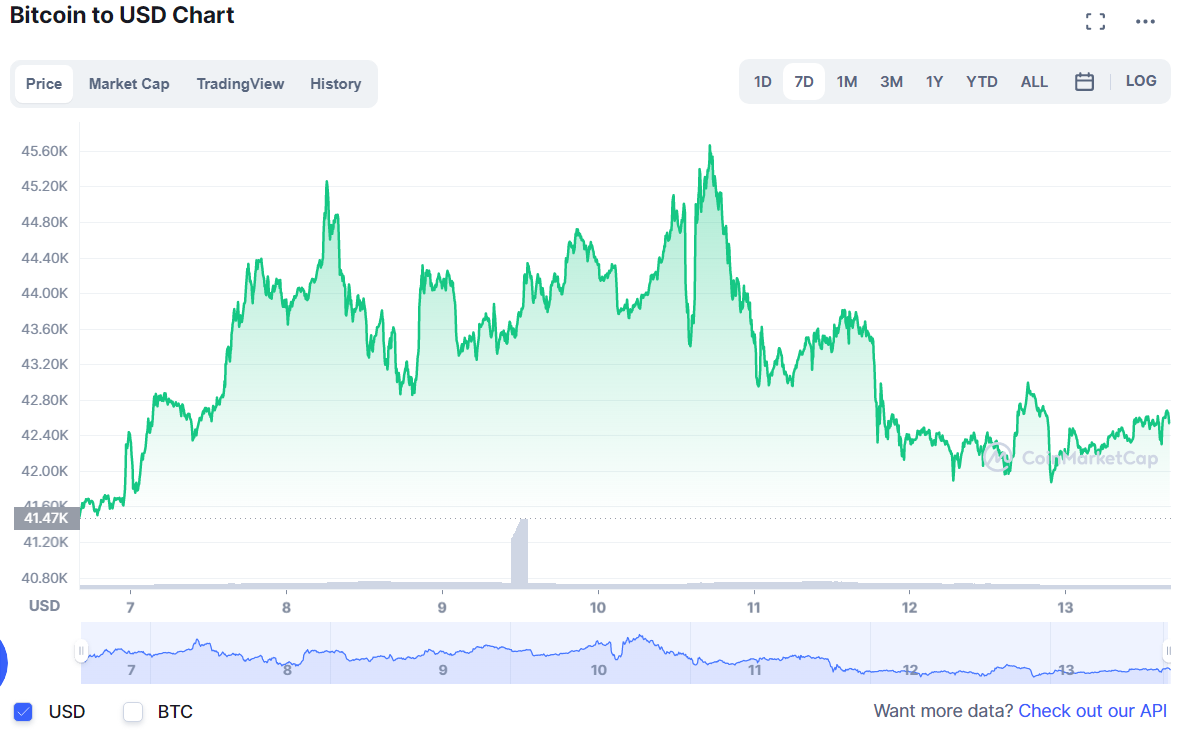Switch to the Market Cap tab

click(x=128, y=84)
